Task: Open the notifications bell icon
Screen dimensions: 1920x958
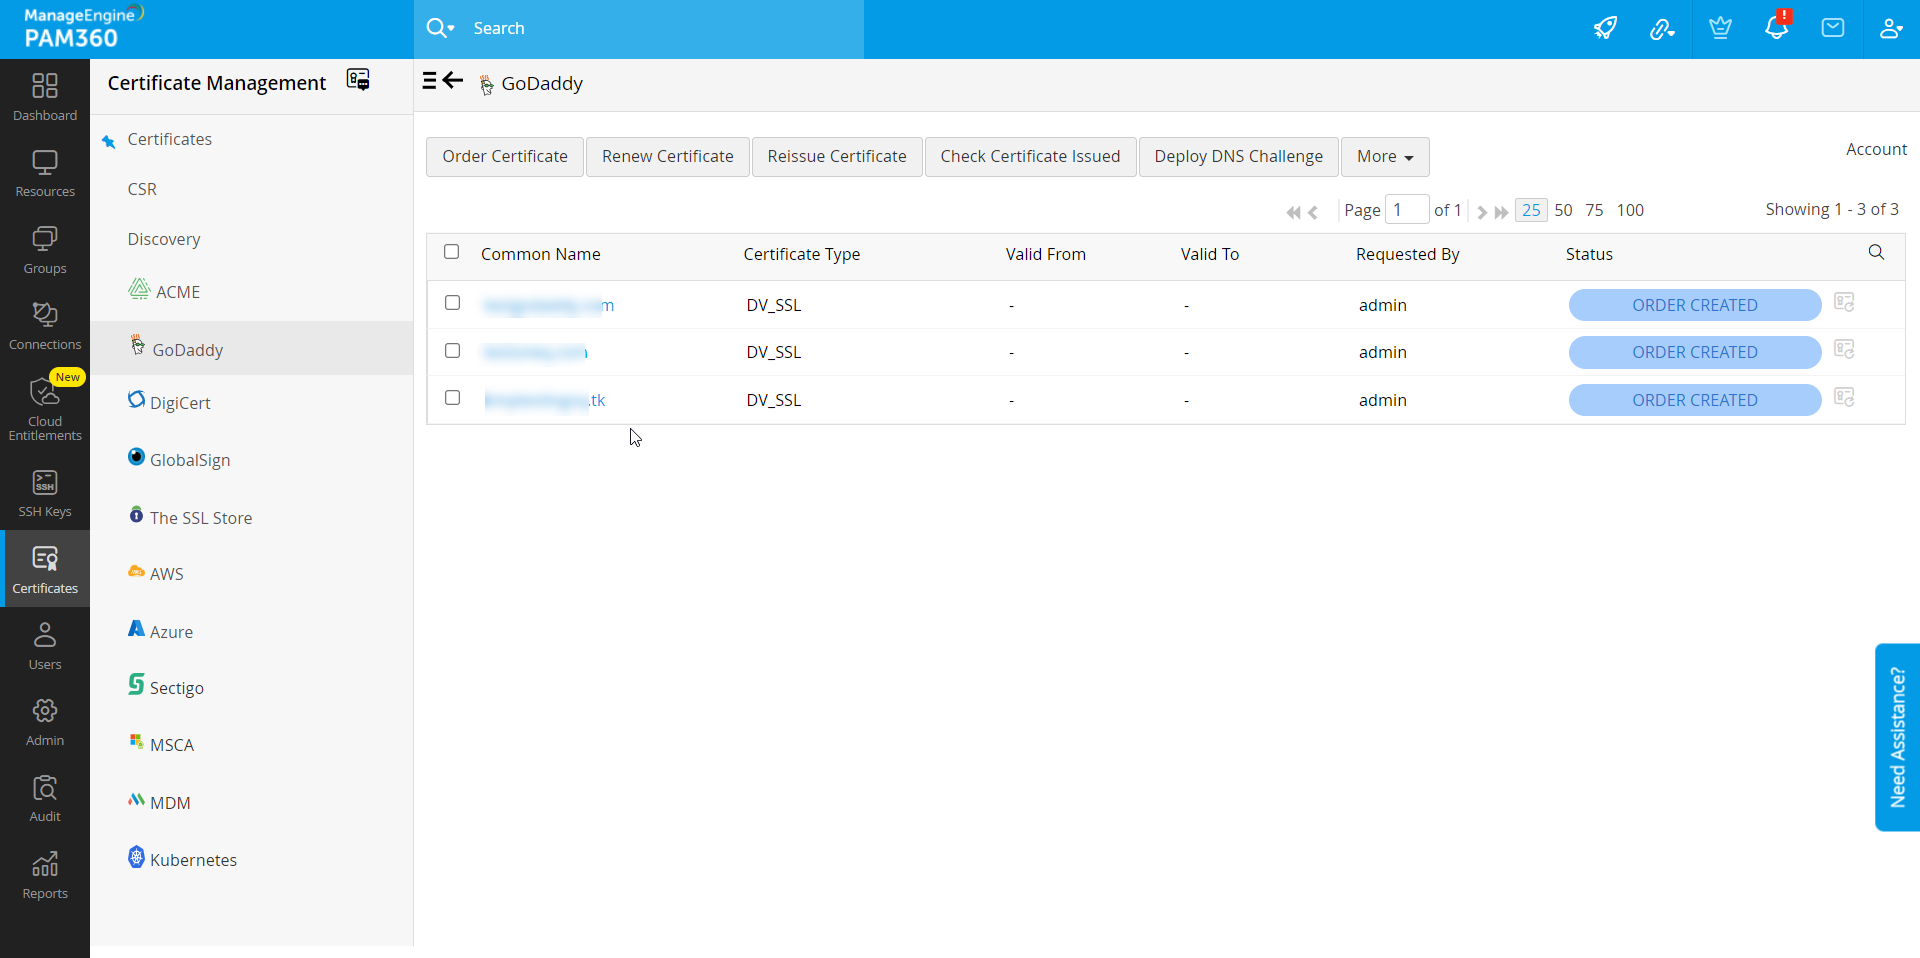Action: coord(1776,28)
